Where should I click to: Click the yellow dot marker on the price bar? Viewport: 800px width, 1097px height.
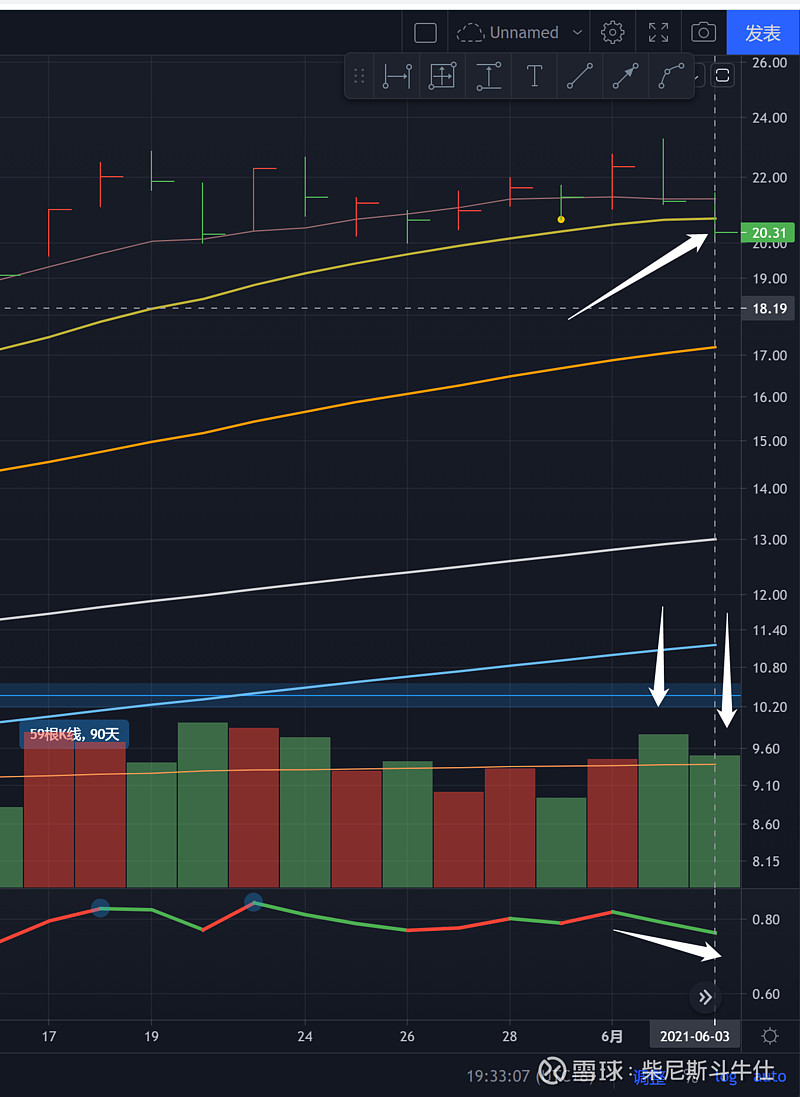tap(561, 220)
